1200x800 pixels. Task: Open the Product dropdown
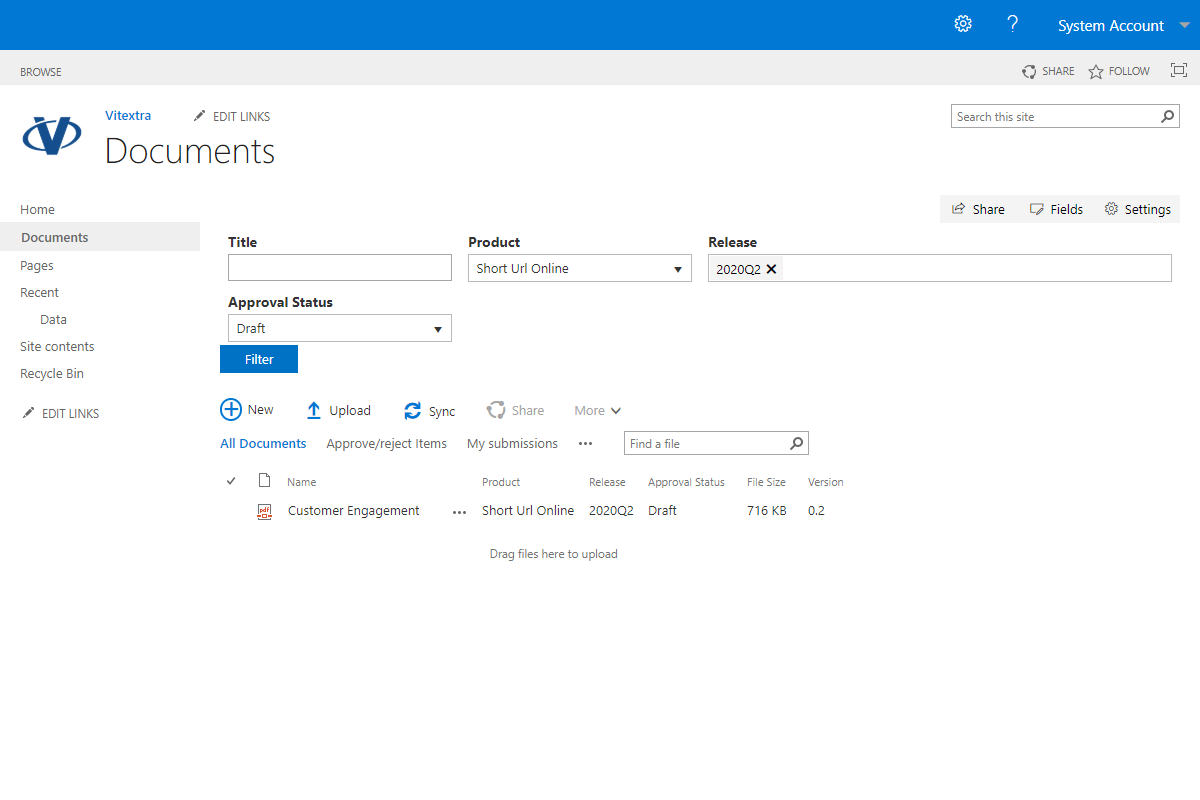tap(580, 268)
